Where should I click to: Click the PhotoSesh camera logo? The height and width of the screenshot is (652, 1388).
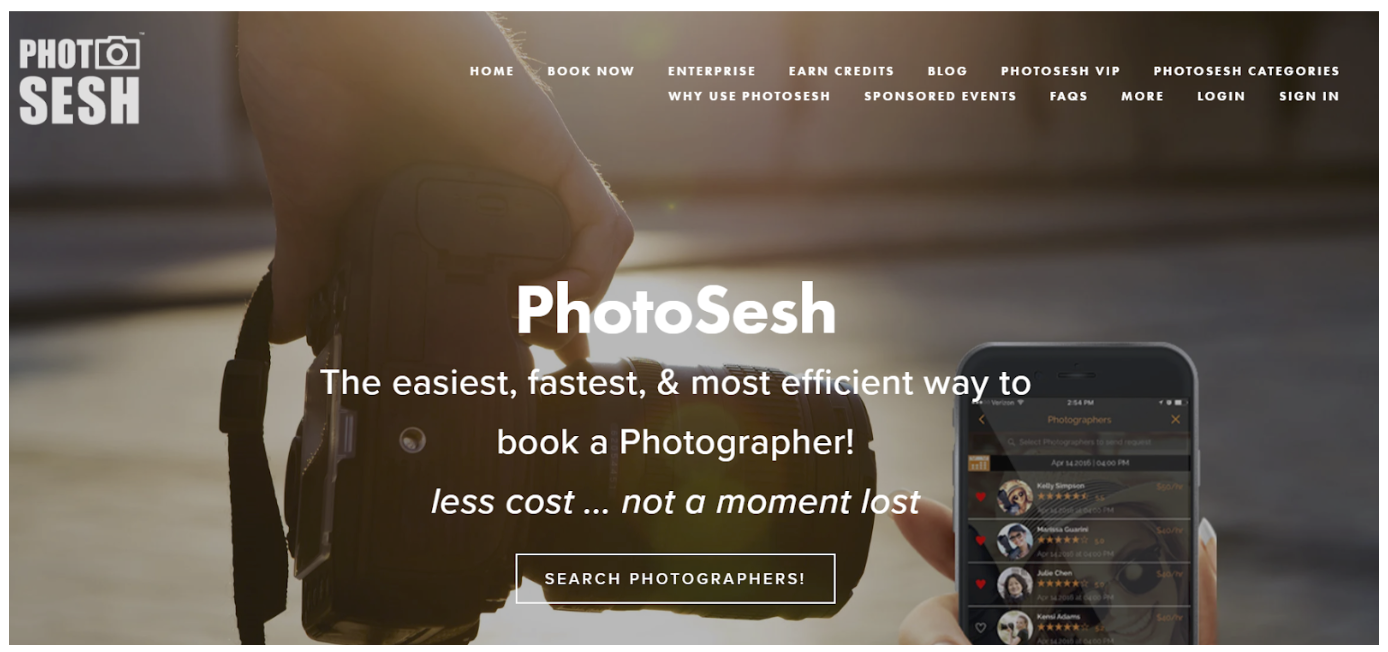point(80,79)
